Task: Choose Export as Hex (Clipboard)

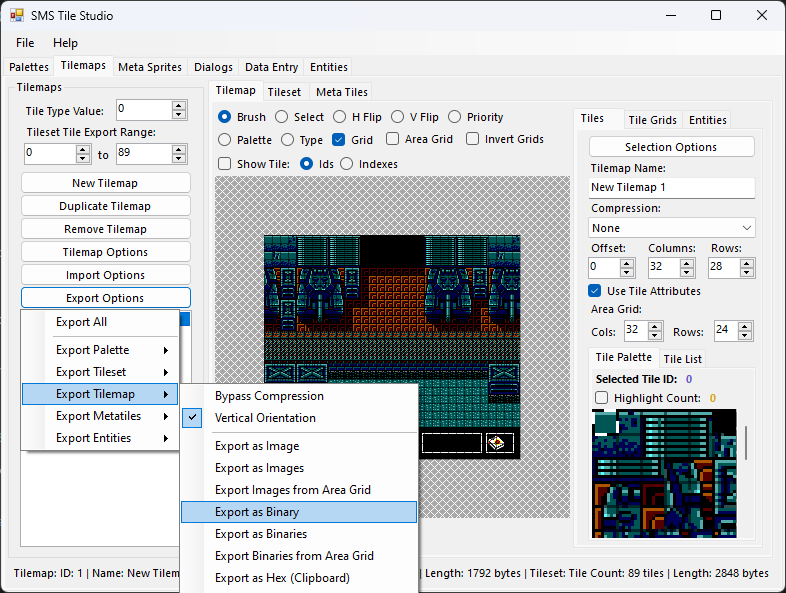Action: (299, 578)
